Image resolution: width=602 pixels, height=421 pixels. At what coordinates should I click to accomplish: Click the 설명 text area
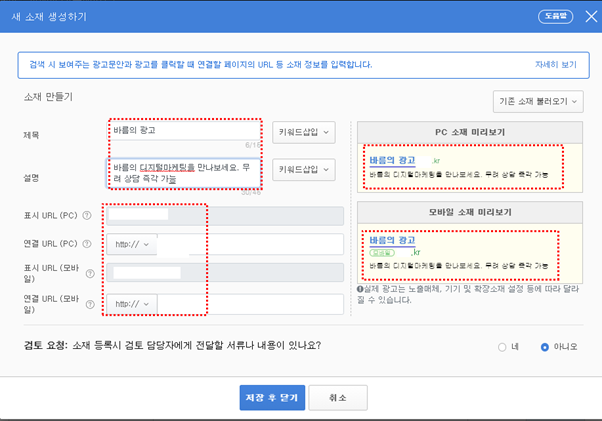pyautogui.click(x=184, y=173)
